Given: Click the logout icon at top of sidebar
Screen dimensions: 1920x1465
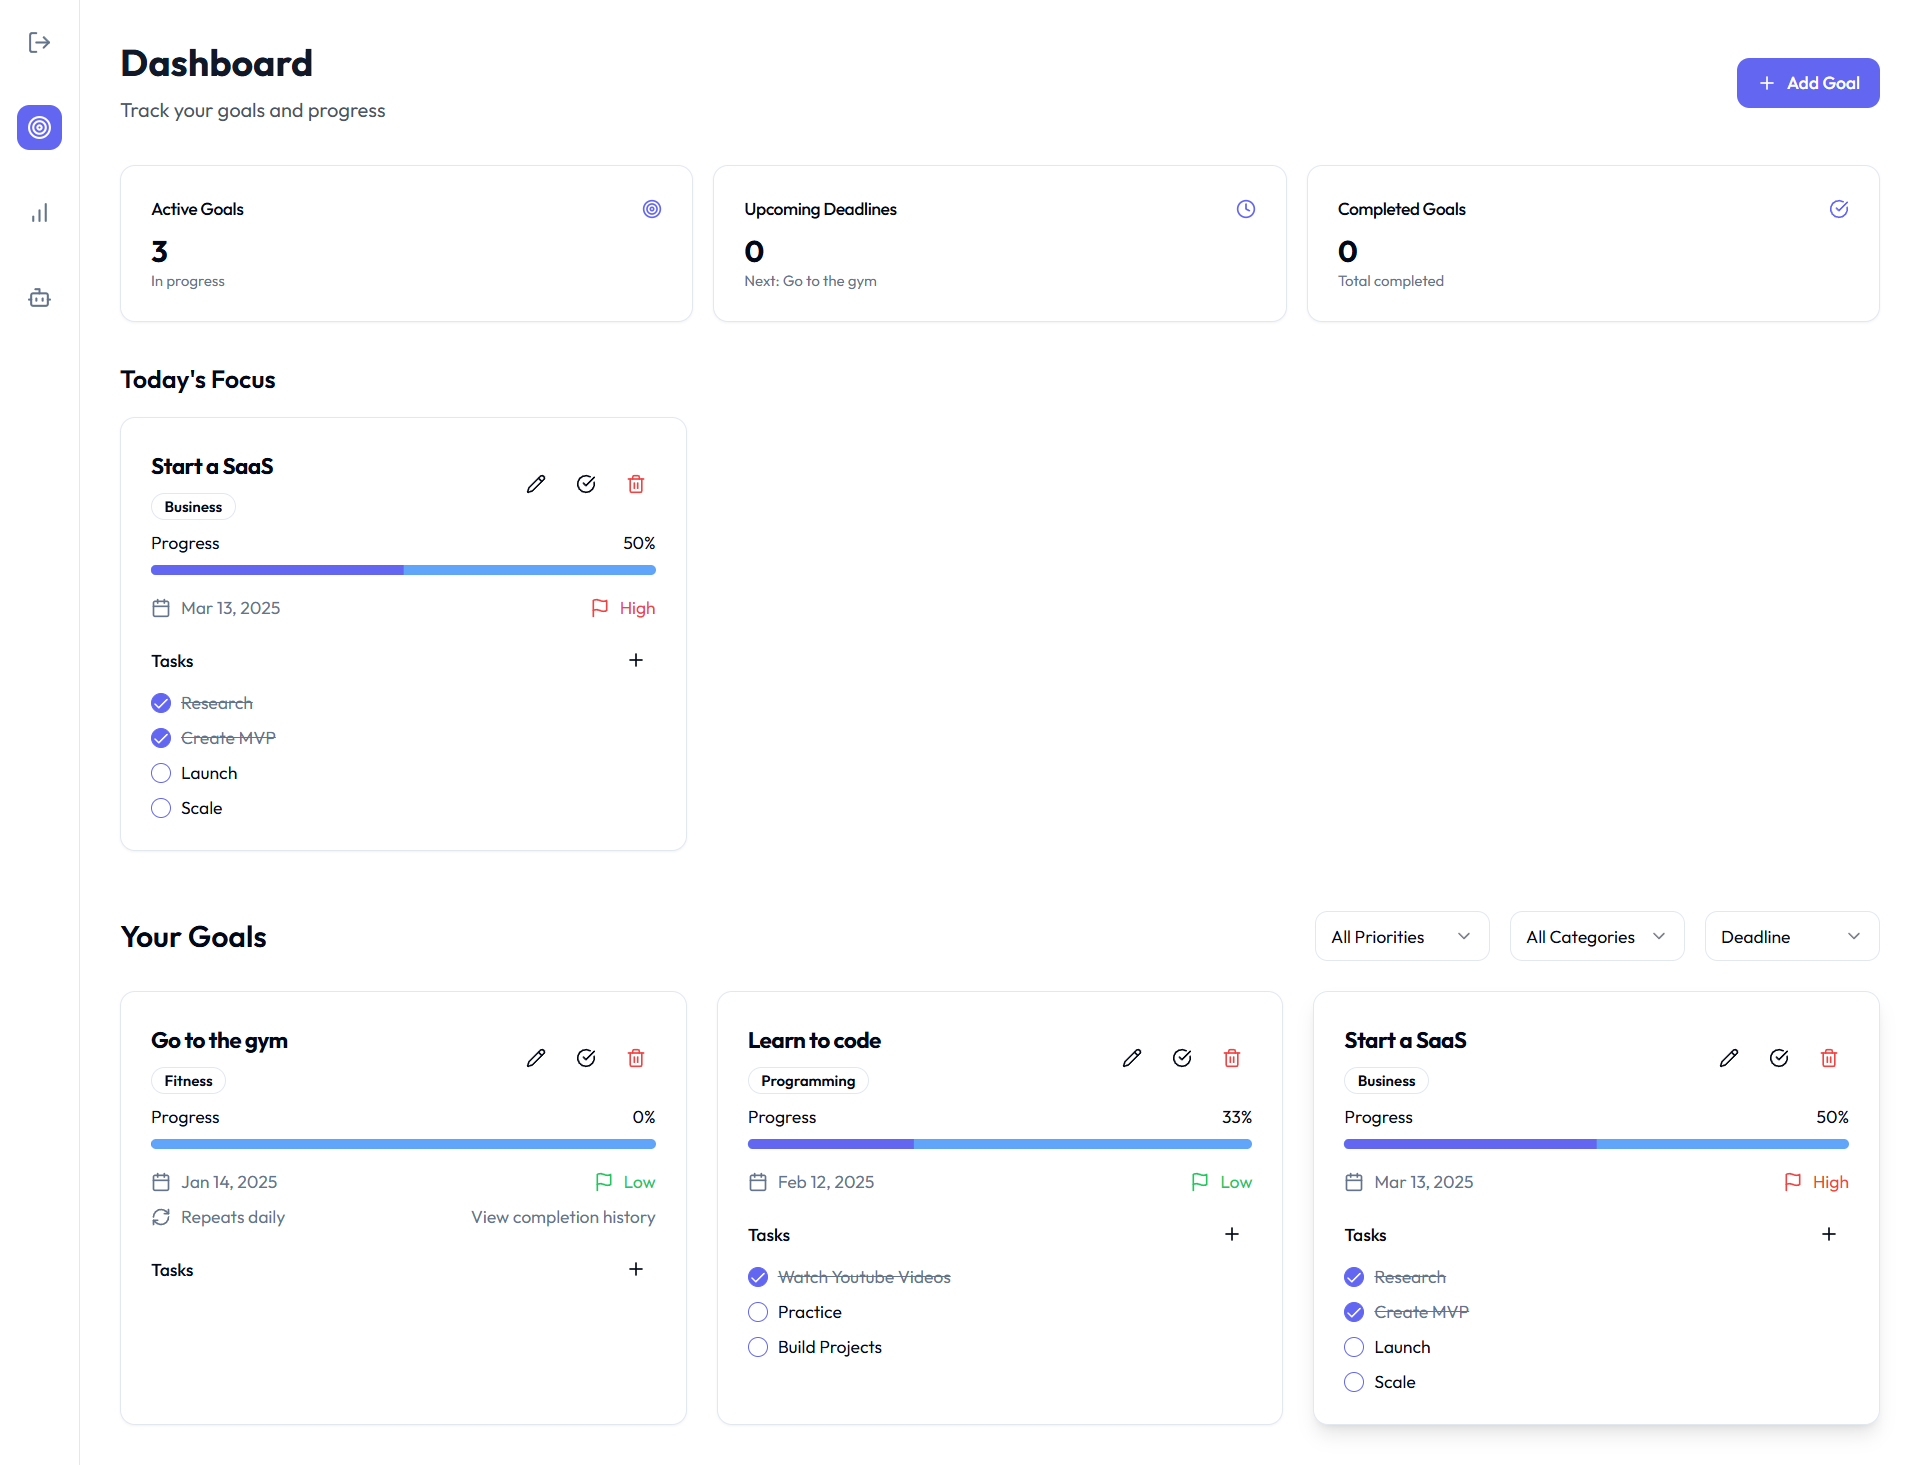Looking at the screenshot, I should pos(39,42).
